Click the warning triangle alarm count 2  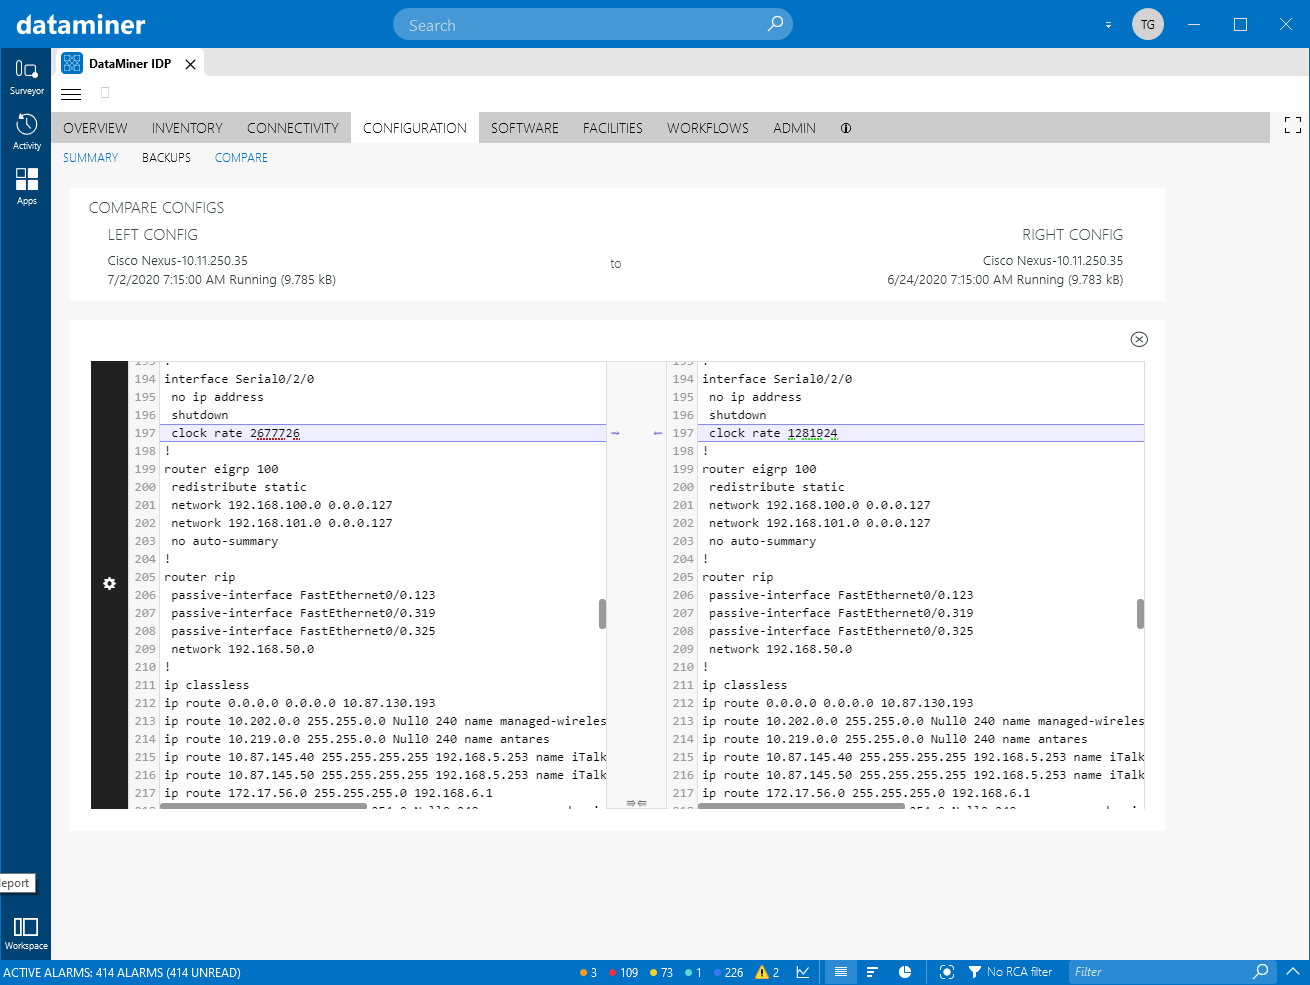(767, 972)
